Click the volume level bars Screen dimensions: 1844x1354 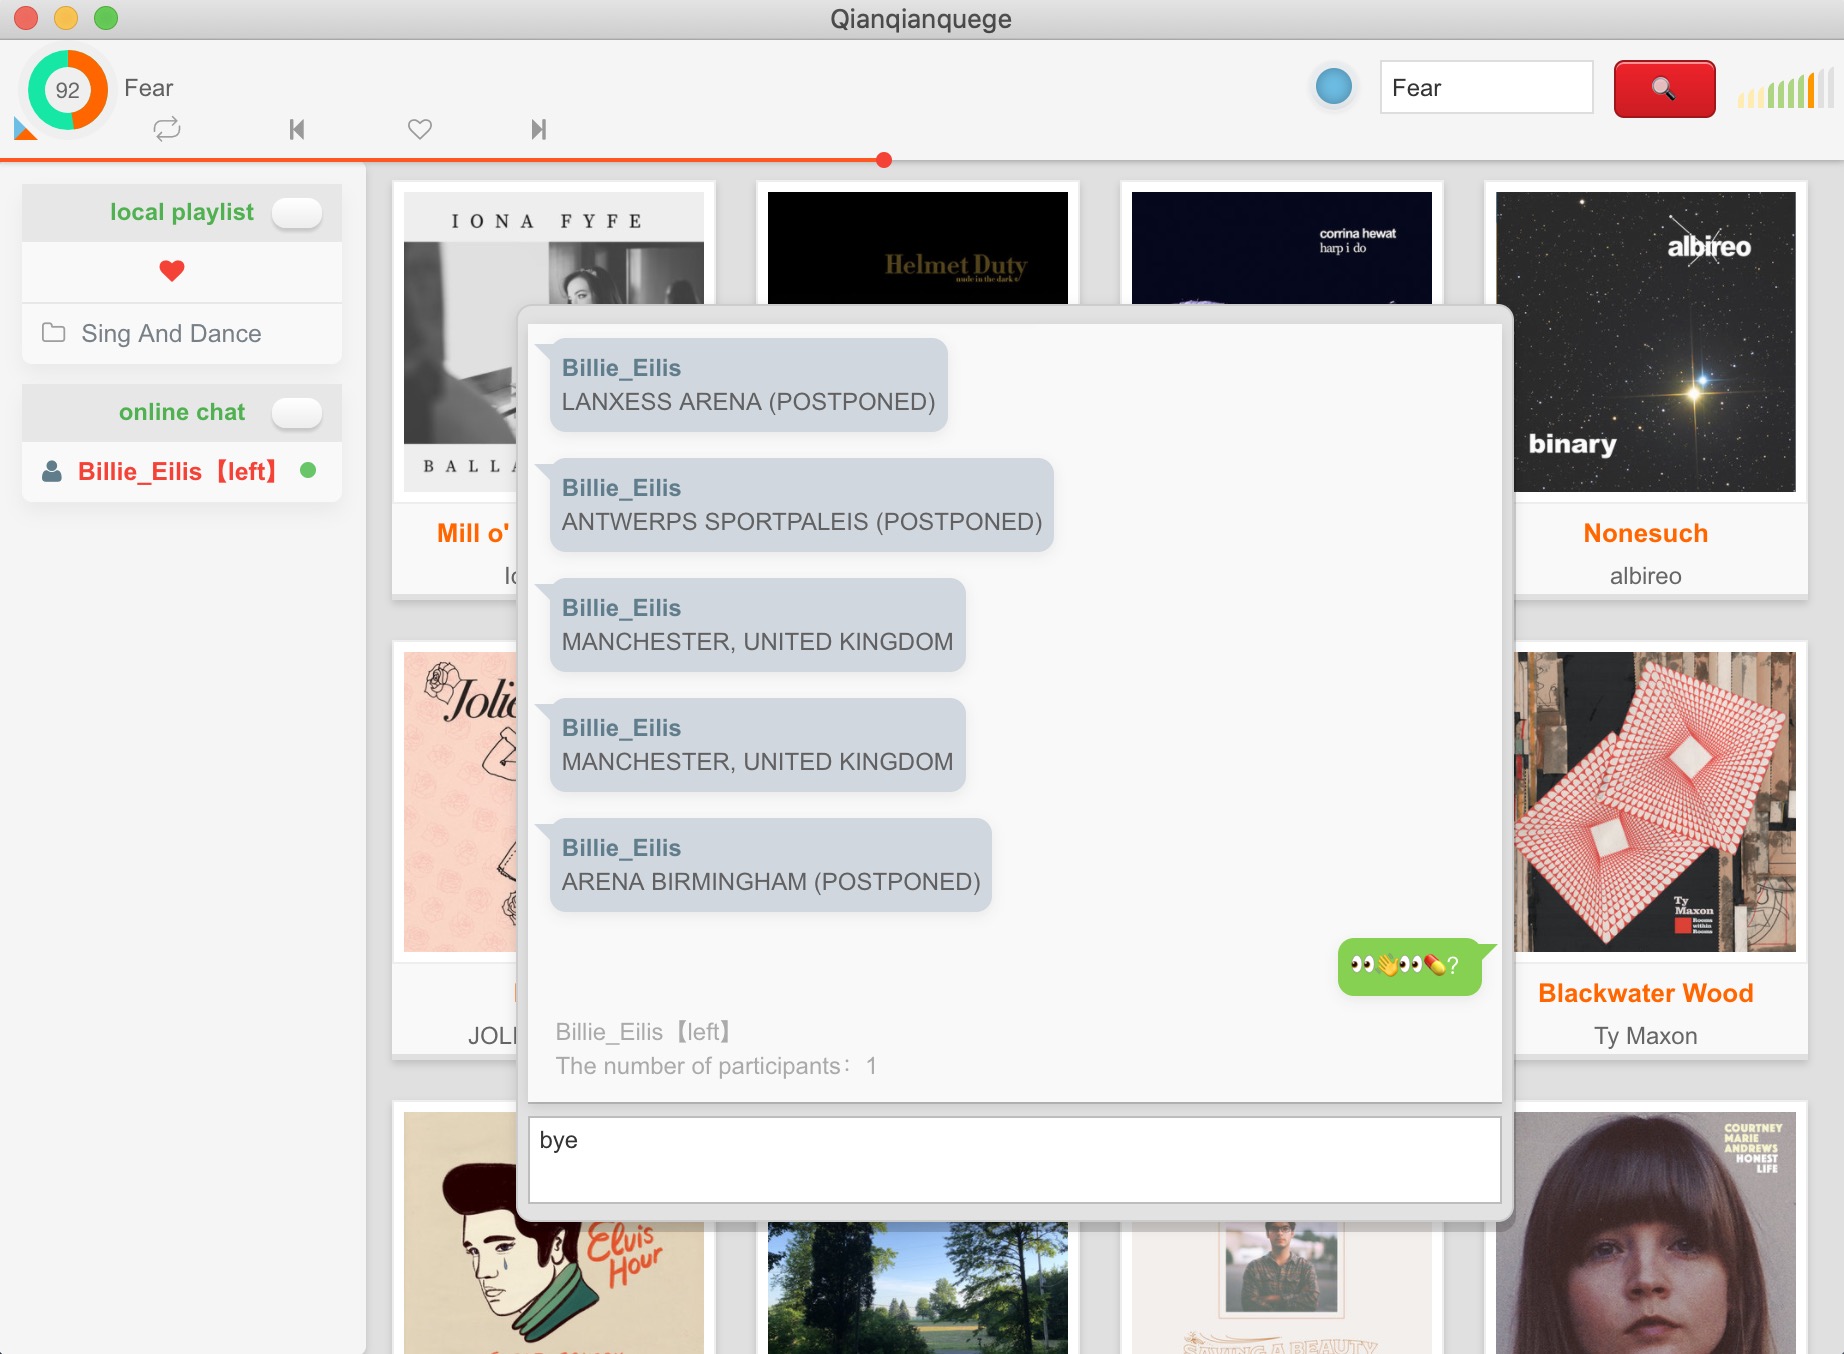1786,89
